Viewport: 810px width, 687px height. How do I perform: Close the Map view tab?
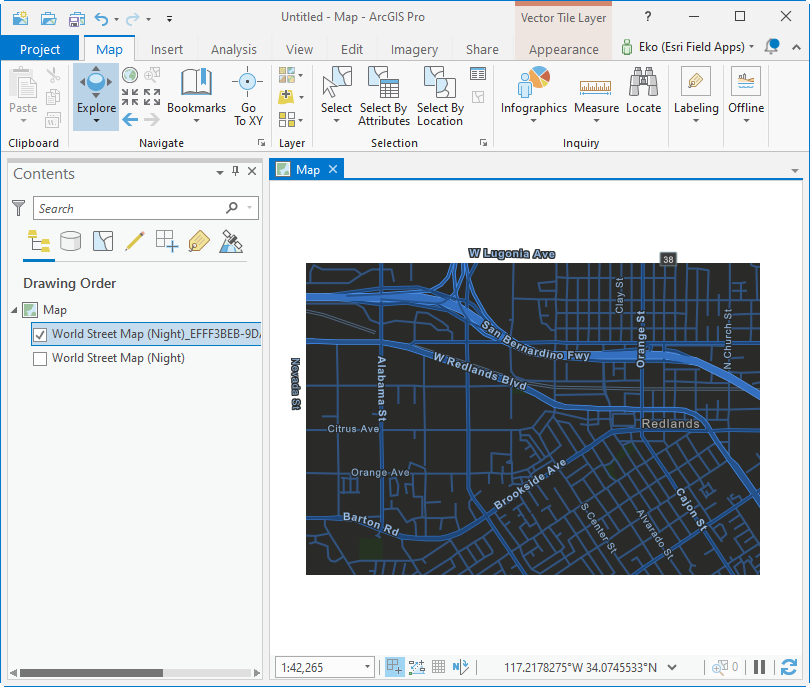click(333, 169)
